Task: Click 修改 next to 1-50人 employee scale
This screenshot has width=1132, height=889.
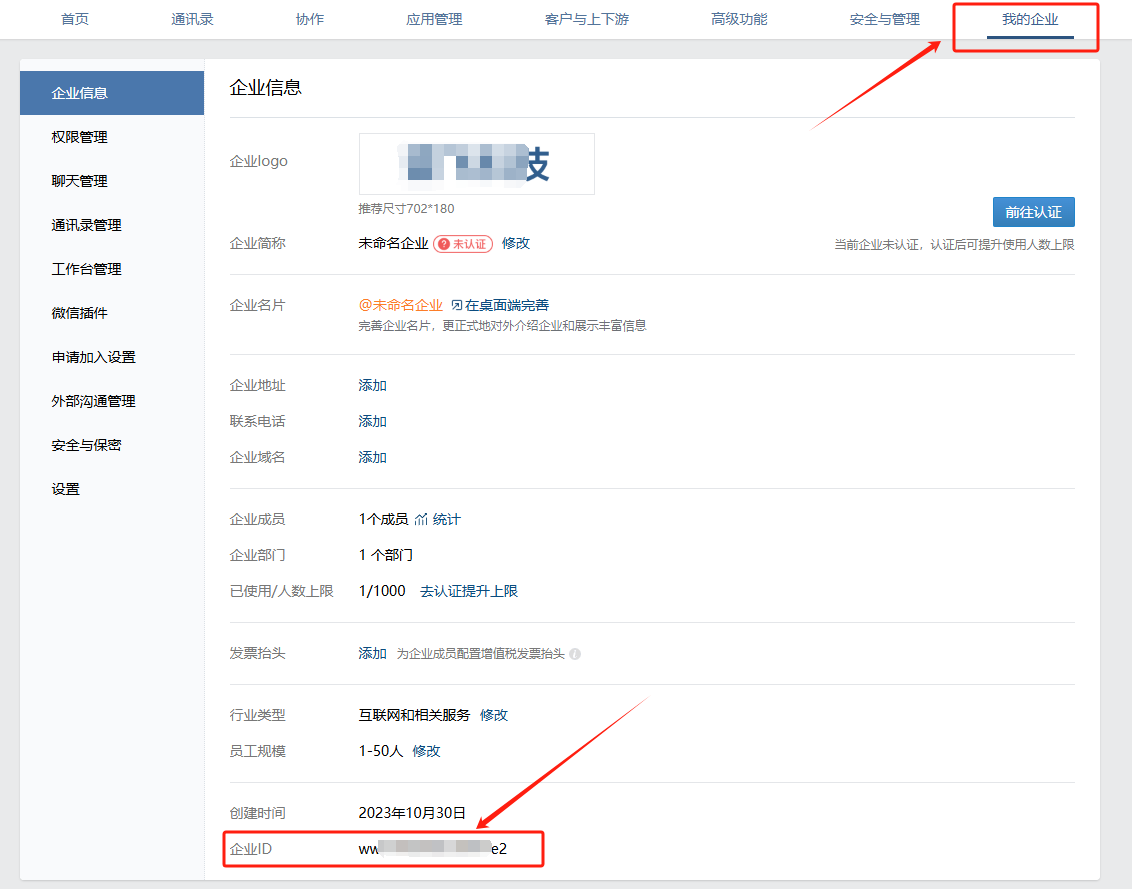Action: point(426,751)
